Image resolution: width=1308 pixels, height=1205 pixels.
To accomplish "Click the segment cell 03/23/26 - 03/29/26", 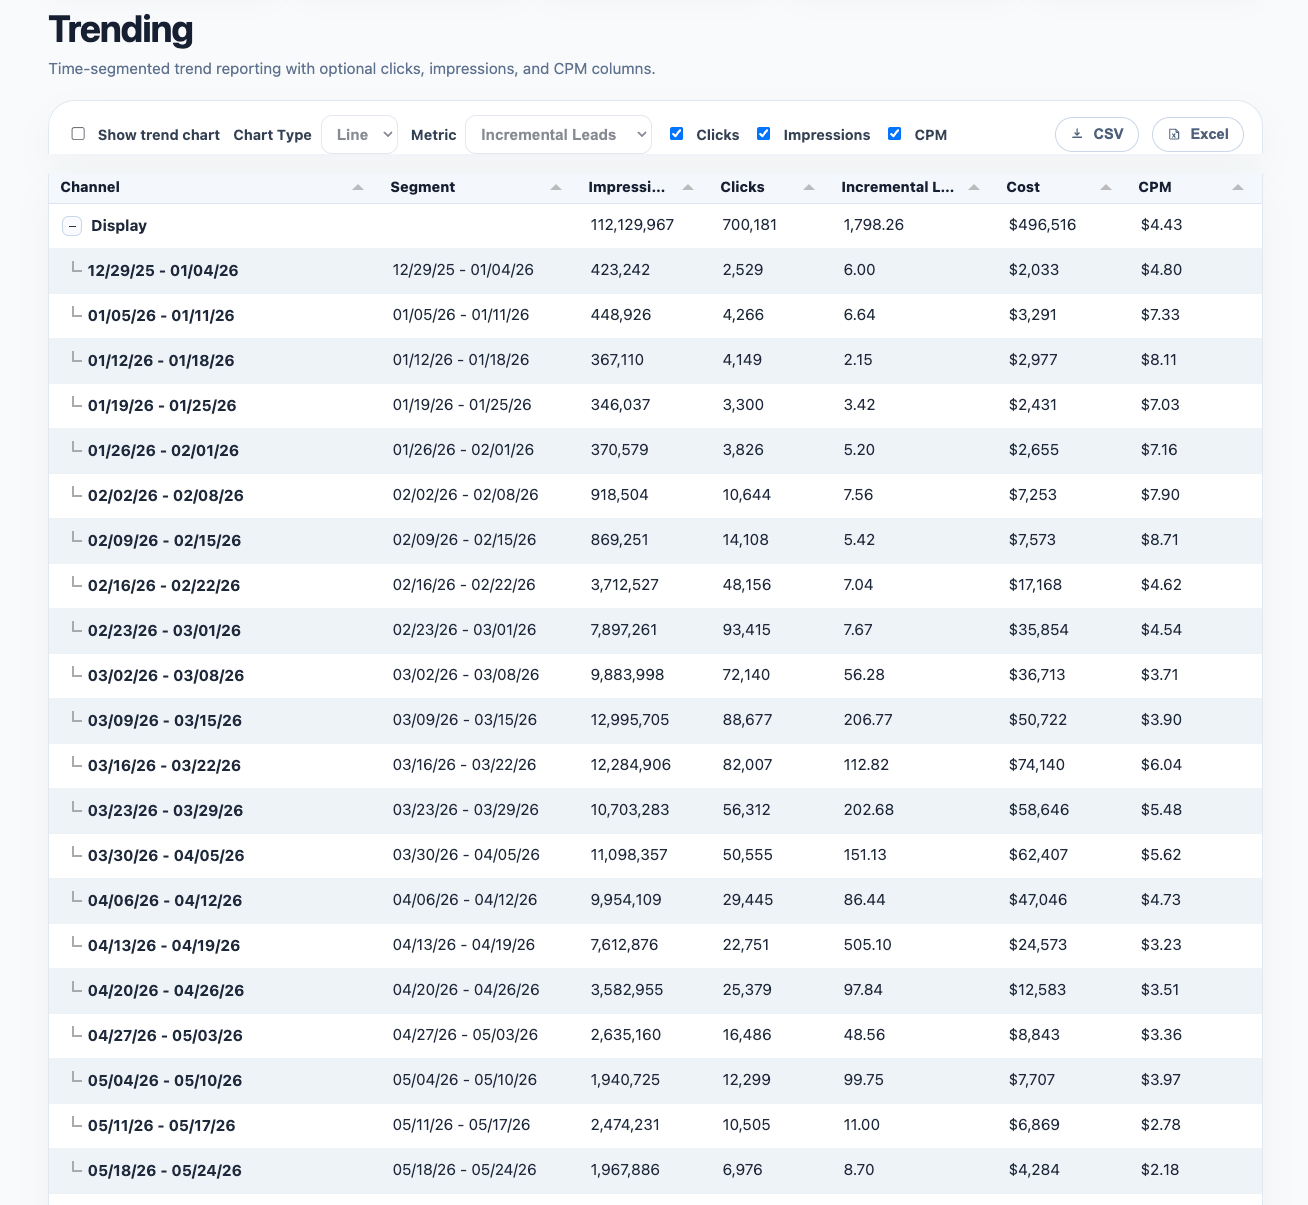I will coord(465,810).
